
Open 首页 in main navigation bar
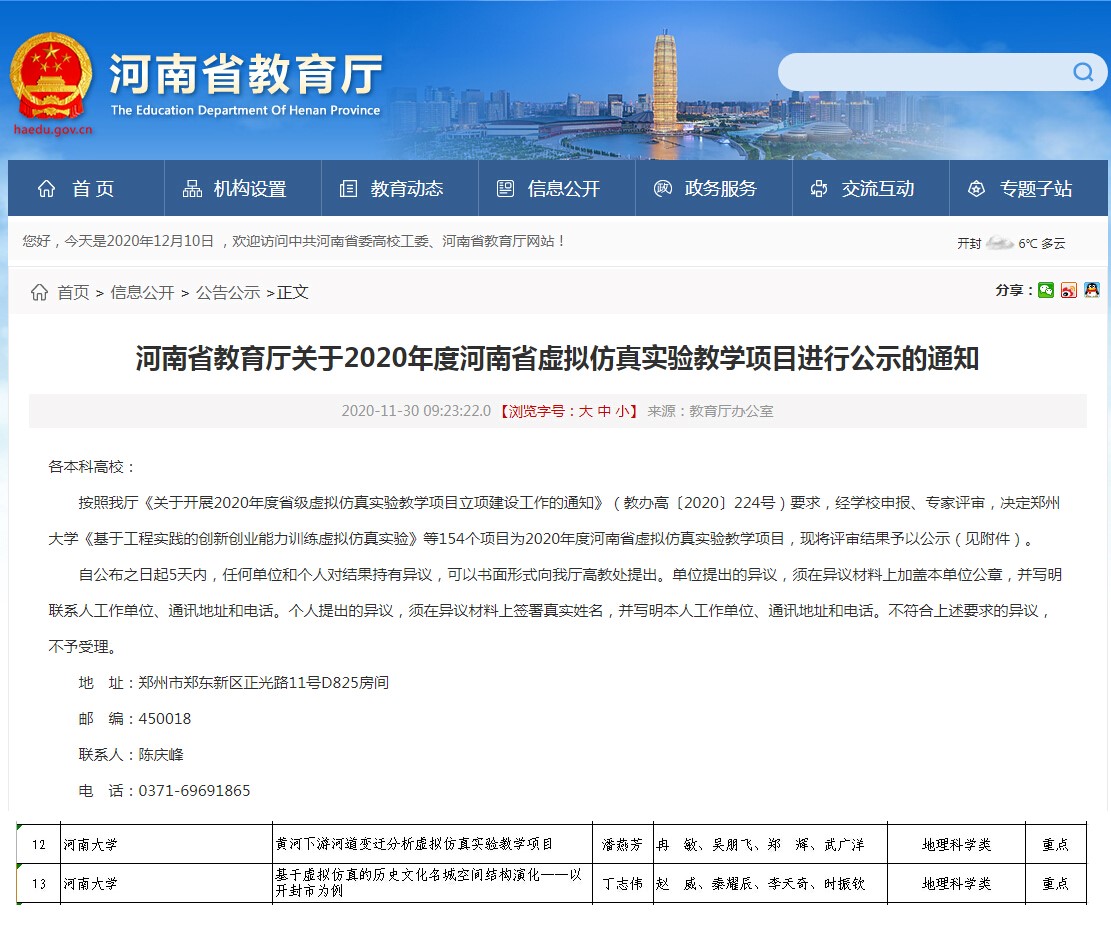coord(77,189)
